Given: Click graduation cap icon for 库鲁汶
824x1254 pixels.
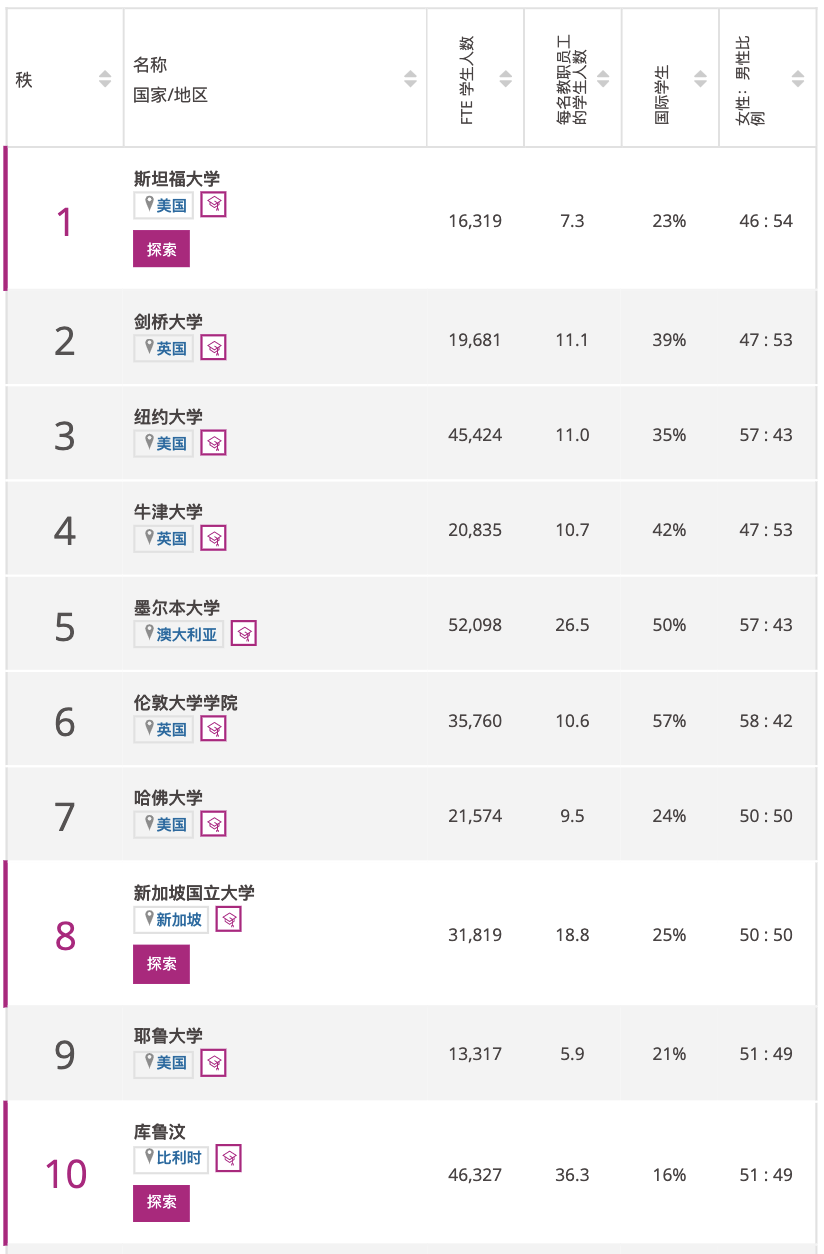Looking at the screenshot, I should [229, 1158].
